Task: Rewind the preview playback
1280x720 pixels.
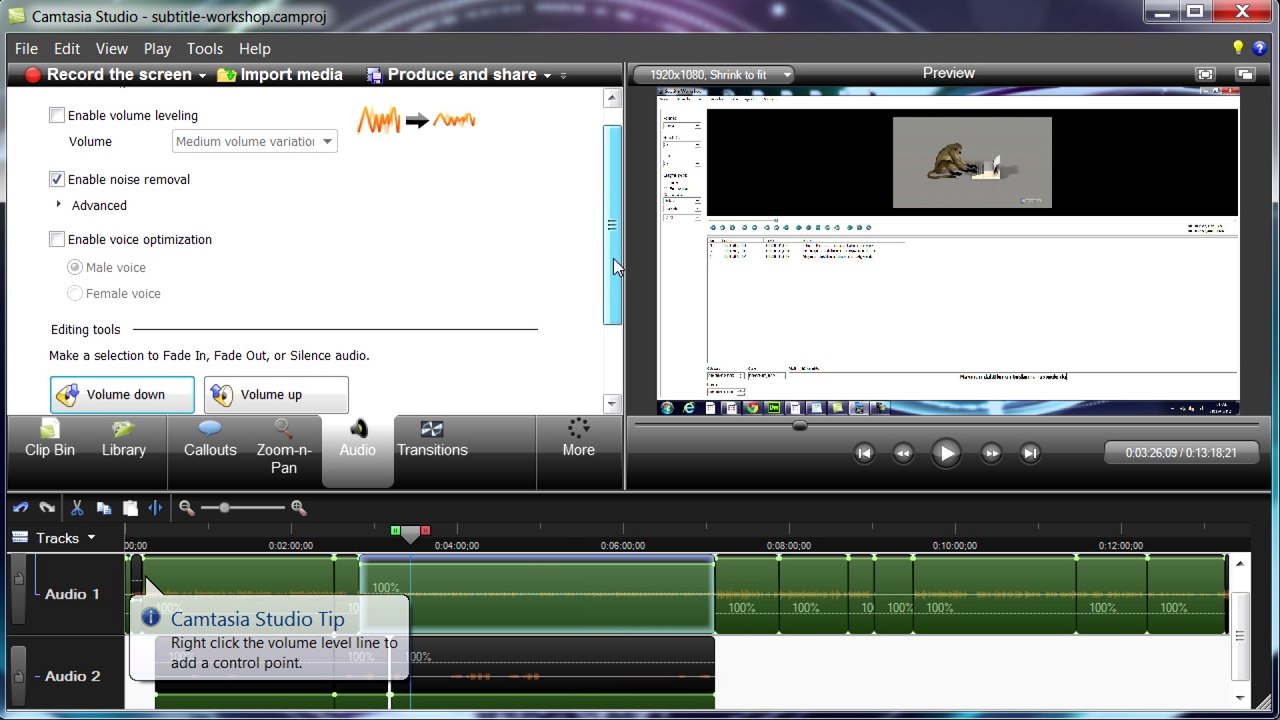Action: pyautogui.click(x=903, y=453)
